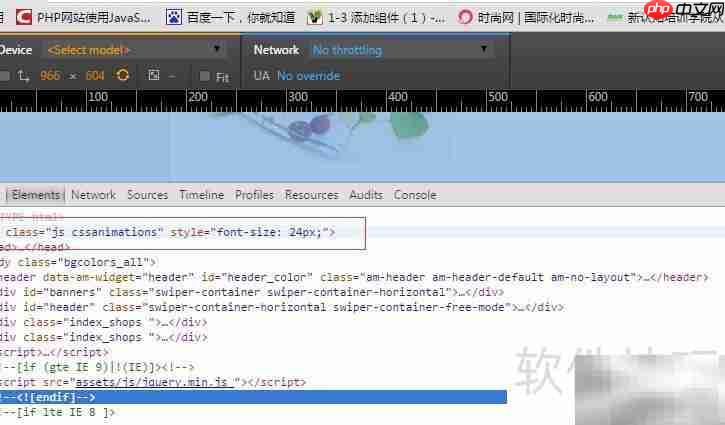The height and width of the screenshot is (425, 725).
Task: Click the red C icon of the PHP bookmark
Action: point(24,18)
